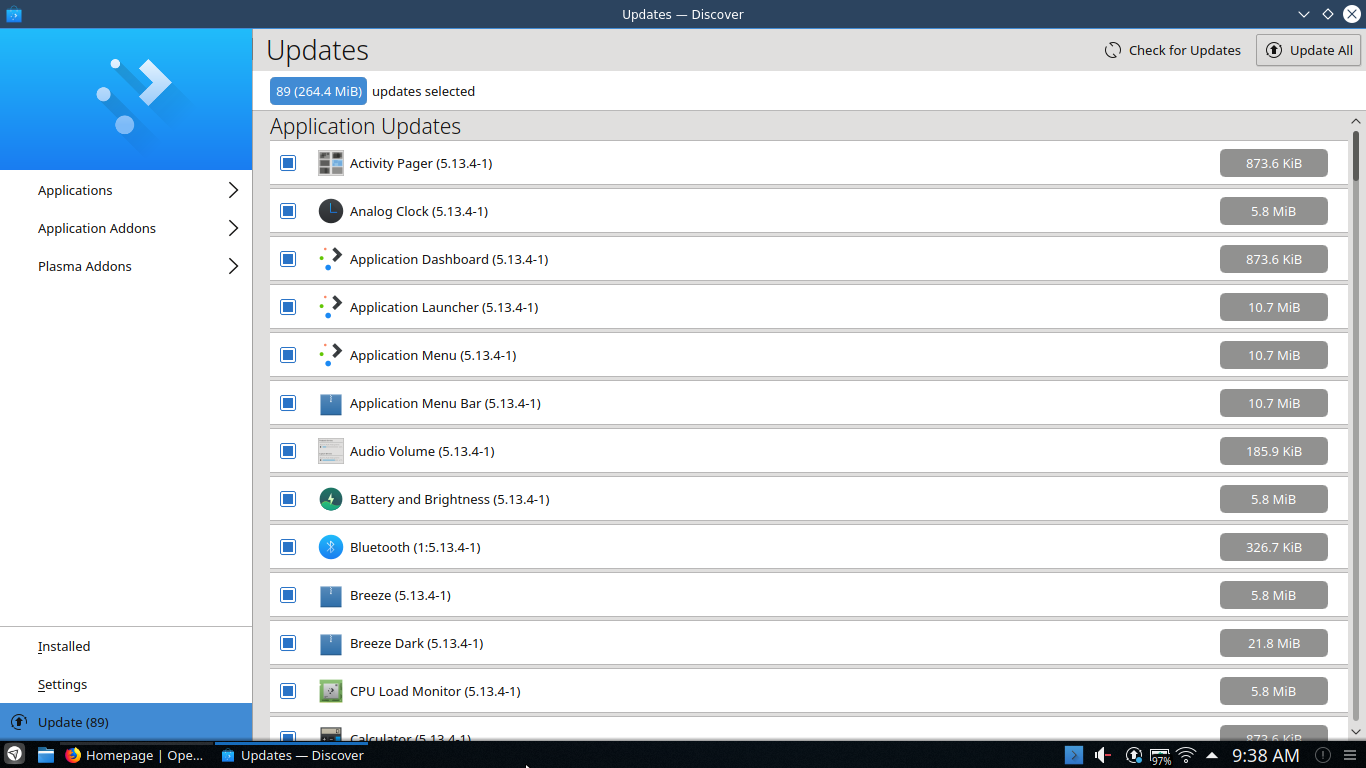
Task: Select the Update (89) sidebar entry
Action: [x=126, y=722]
